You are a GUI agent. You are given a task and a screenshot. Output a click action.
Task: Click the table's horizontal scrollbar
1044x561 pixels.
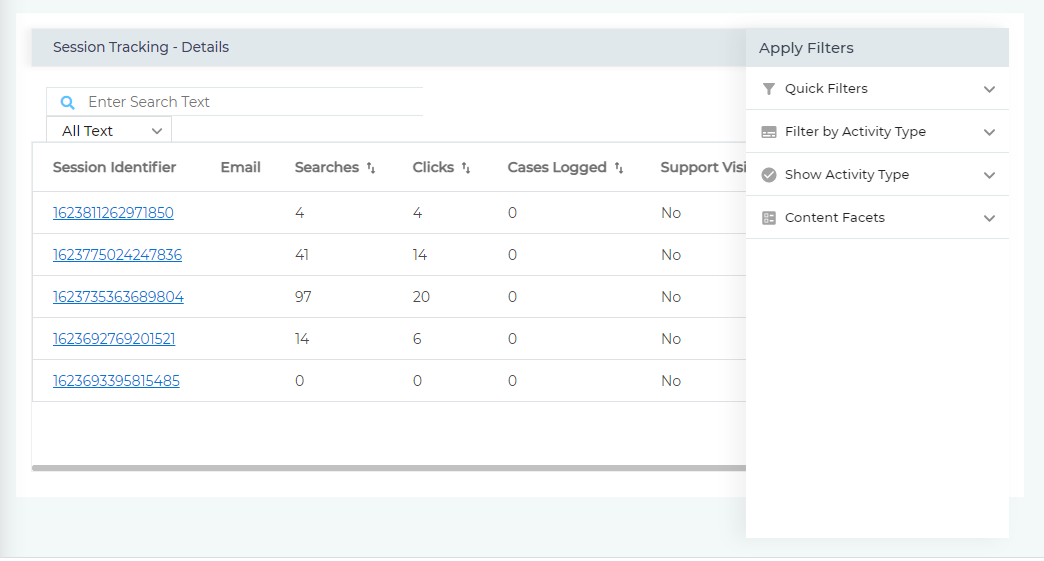coord(388,467)
